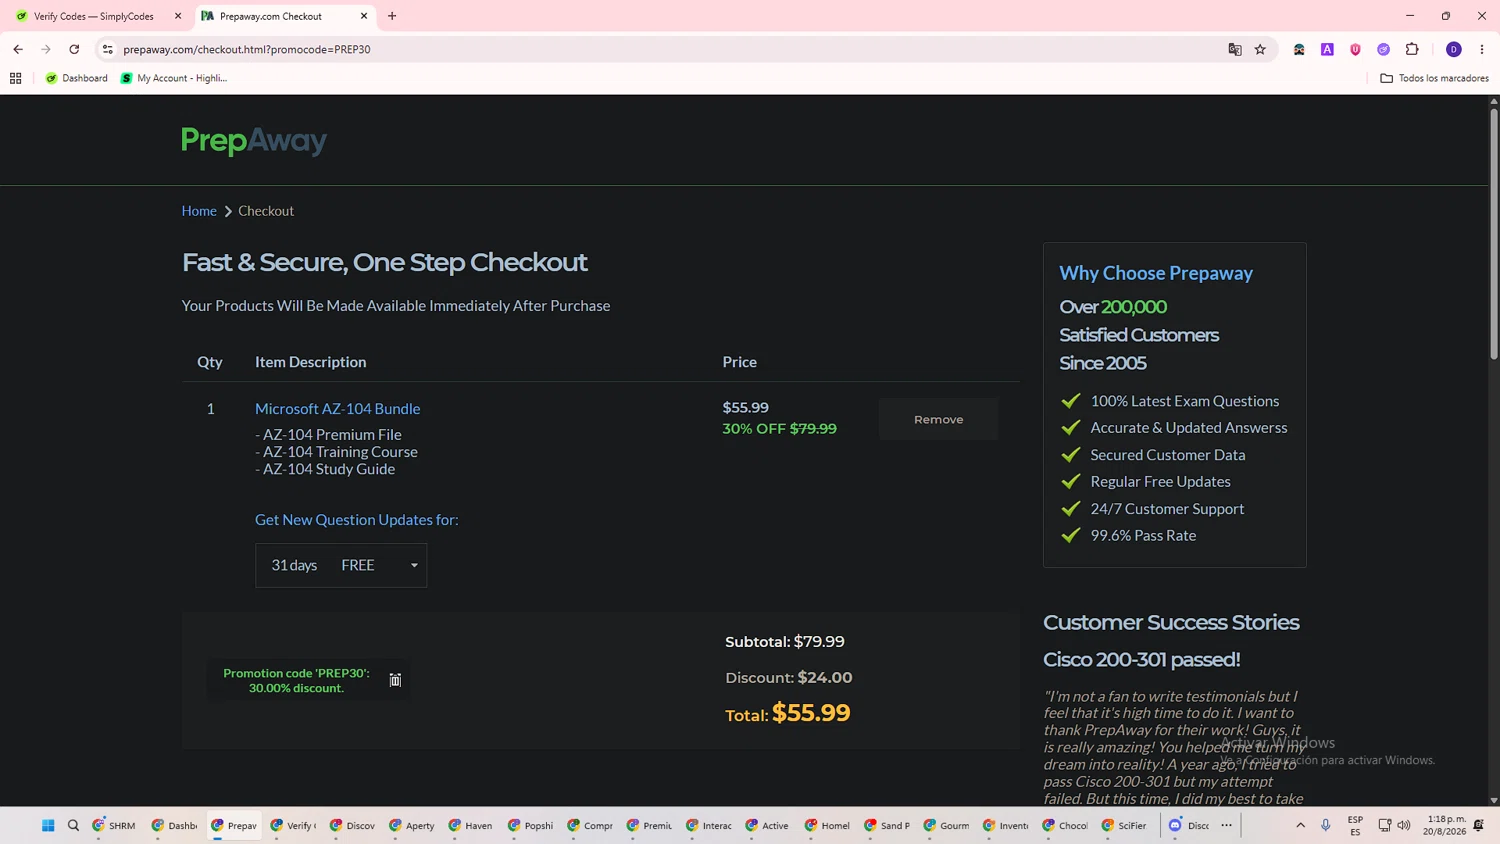Click the 24/7 Customer Support item
Image resolution: width=1500 pixels, height=844 pixels.
(1167, 509)
